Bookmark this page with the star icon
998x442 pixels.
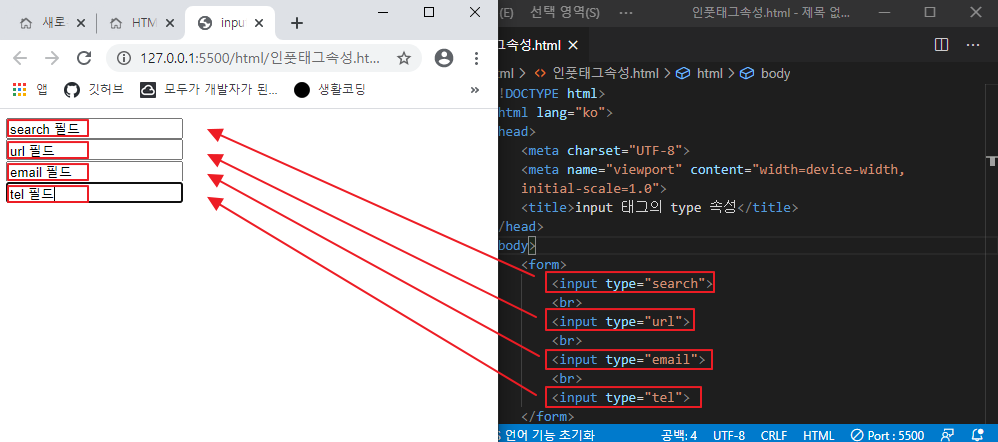[x=404, y=59]
